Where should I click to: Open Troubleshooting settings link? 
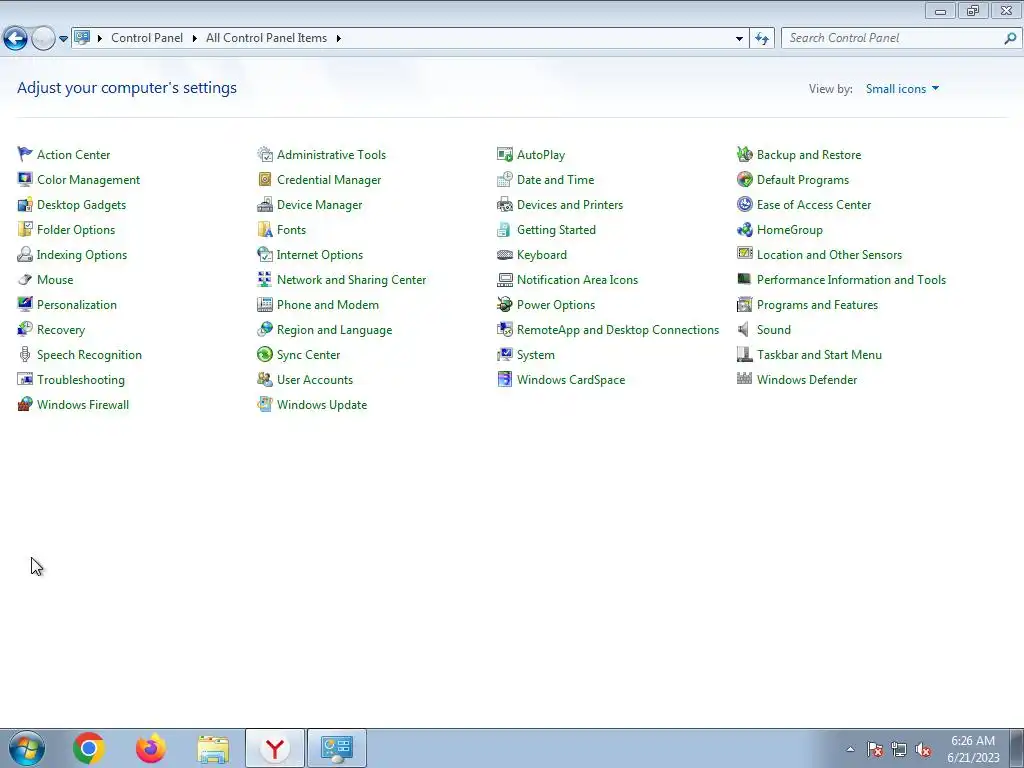(x=81, y=379)
